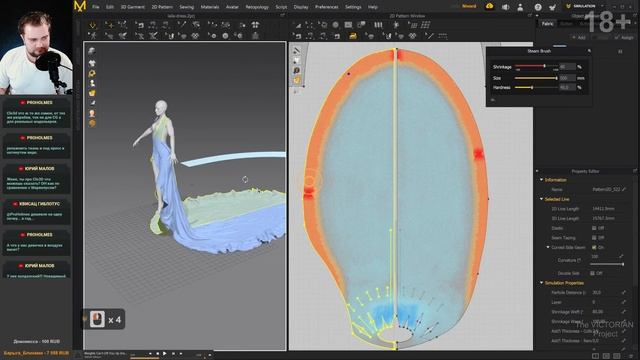Image resolution: width=640 pixels, height=360 pixels.
Task: Click the pattern Name value field
Action: coord(606,189)
